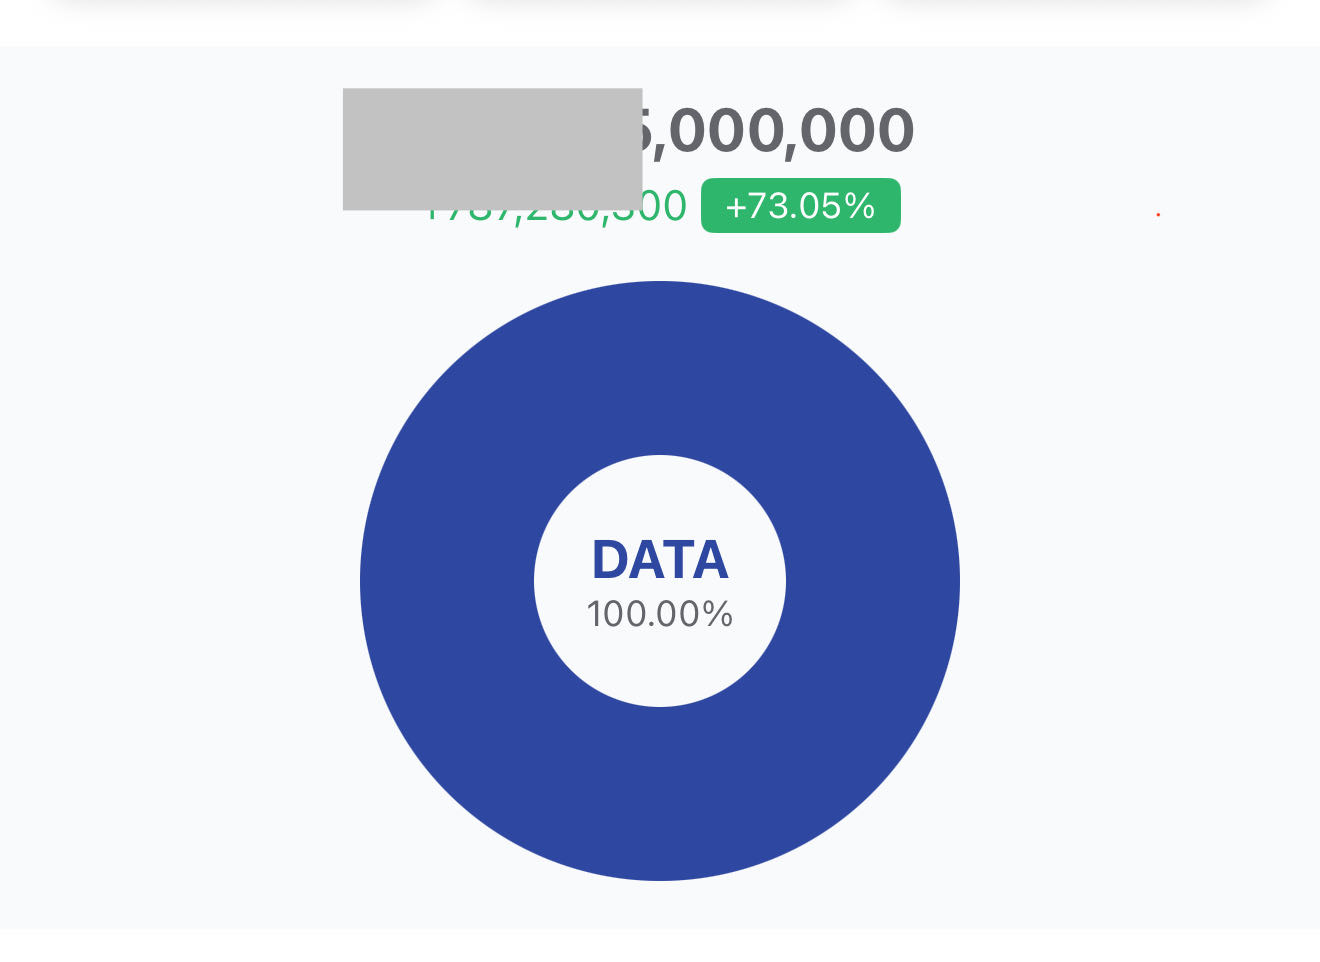
Task: Open the middle summary card at top
Action: pos(660,6)
